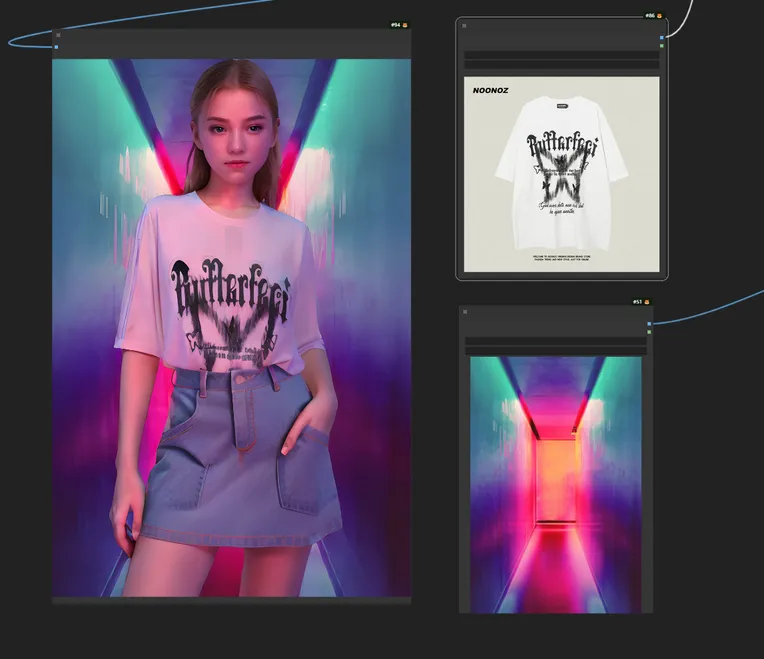Click the #94 node ID badge
The width and height of the screenshot is (764, 659).
(396, 24)
